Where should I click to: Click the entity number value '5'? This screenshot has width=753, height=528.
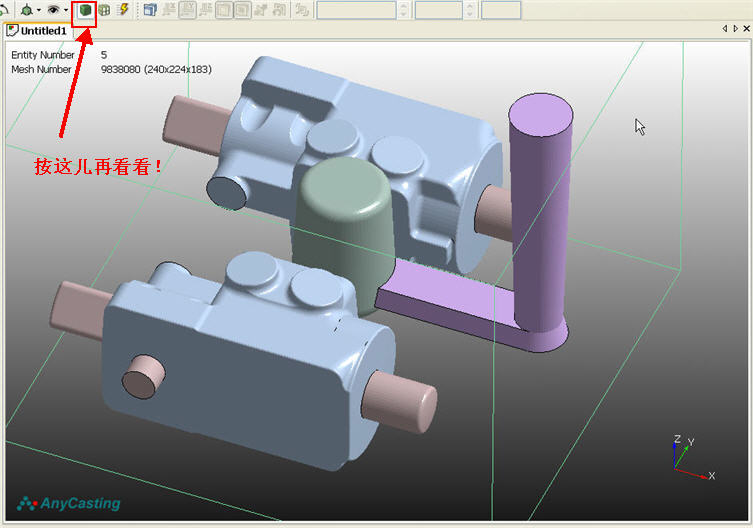104,55
